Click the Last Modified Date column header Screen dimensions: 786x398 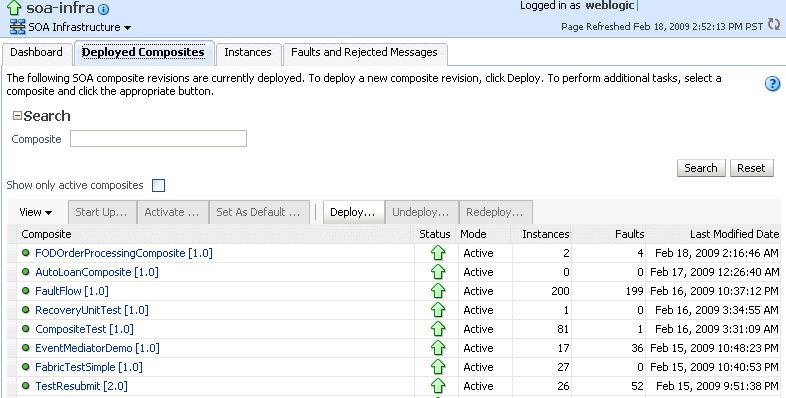coord(713,234)
